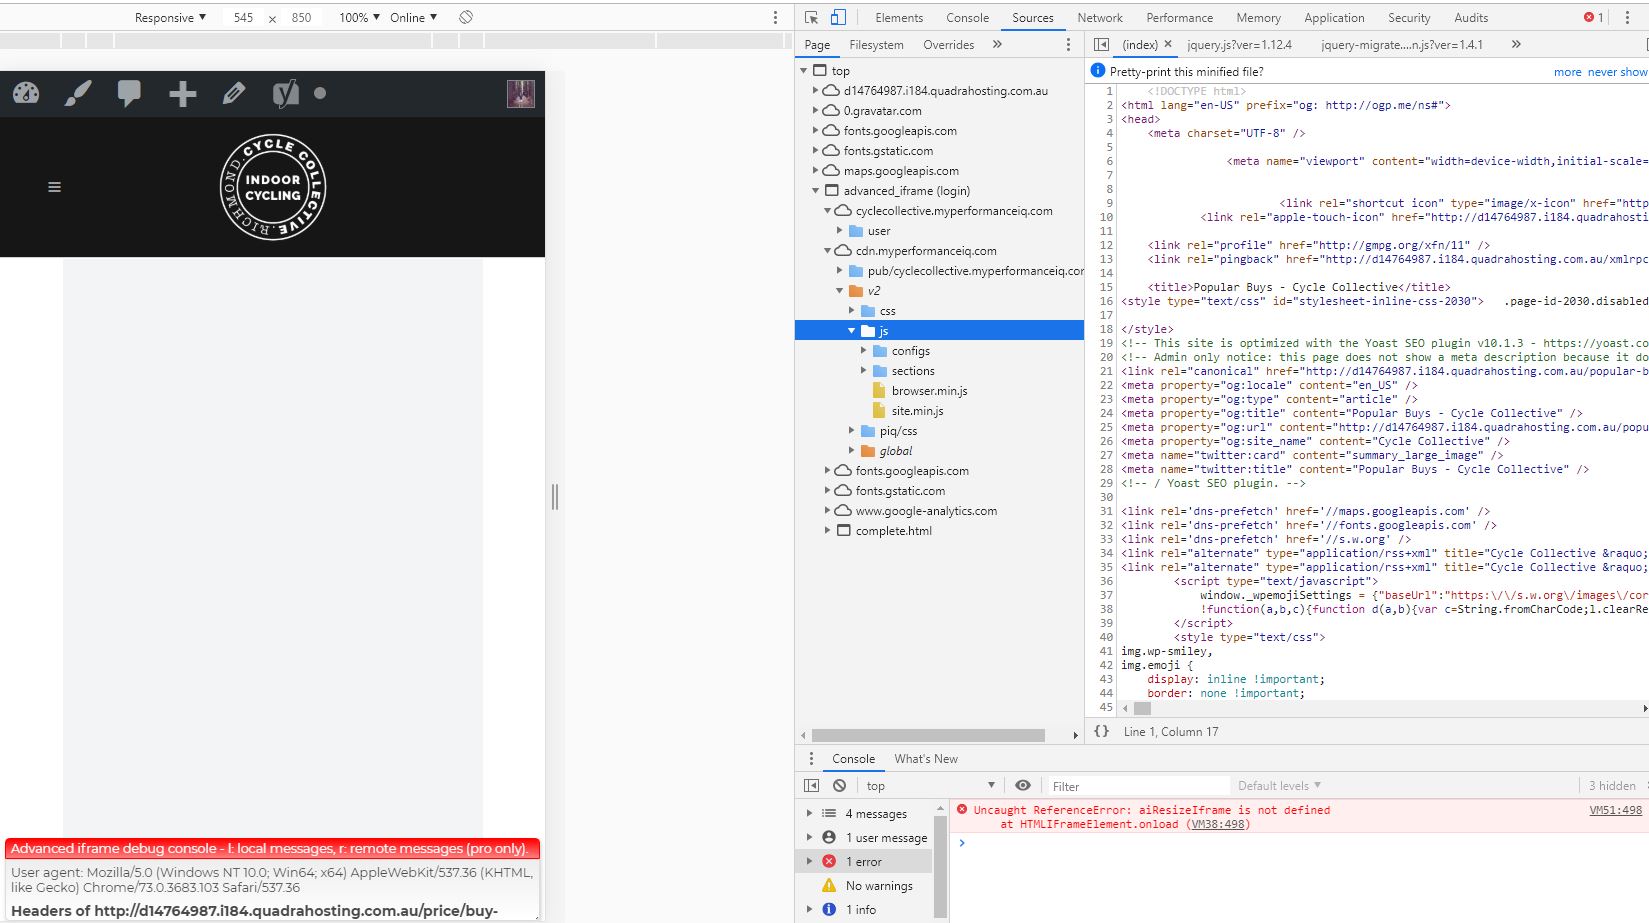Click the WordPress customize brush icon

click(78, 94)
